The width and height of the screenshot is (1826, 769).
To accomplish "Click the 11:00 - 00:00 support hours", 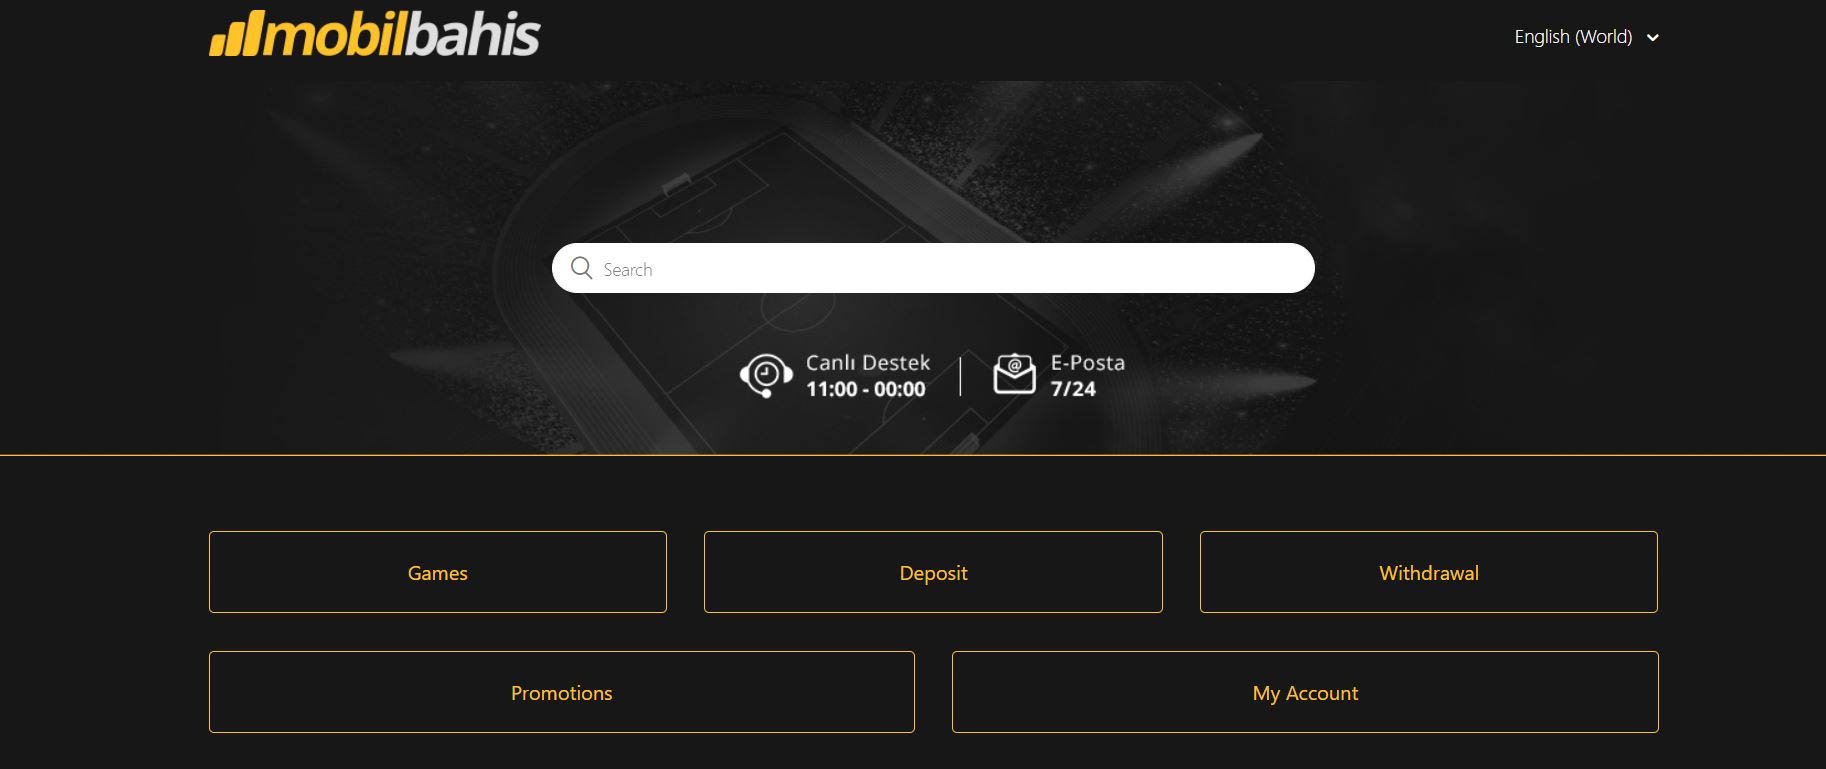I will [866, 389].
